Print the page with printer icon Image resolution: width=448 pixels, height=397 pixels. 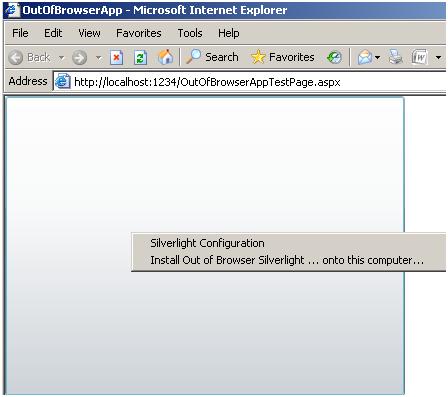[396, 57]
